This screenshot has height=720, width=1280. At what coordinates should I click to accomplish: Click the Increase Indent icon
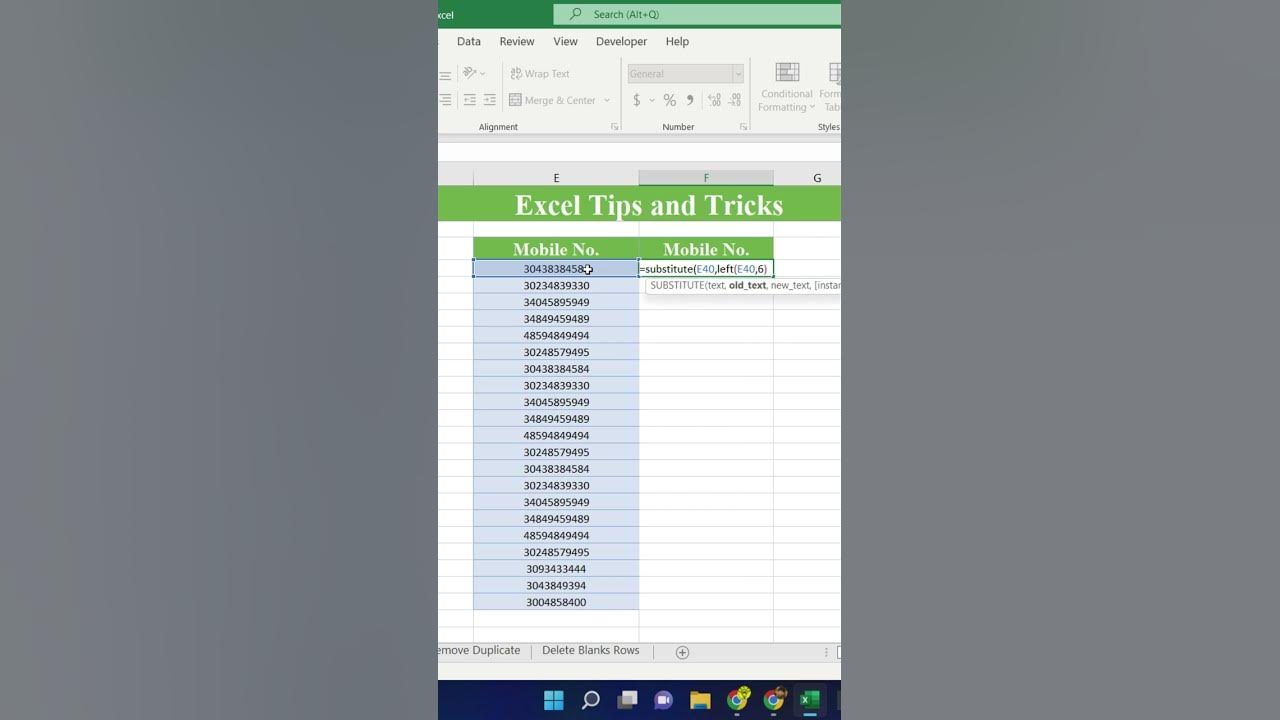[489, 100]
